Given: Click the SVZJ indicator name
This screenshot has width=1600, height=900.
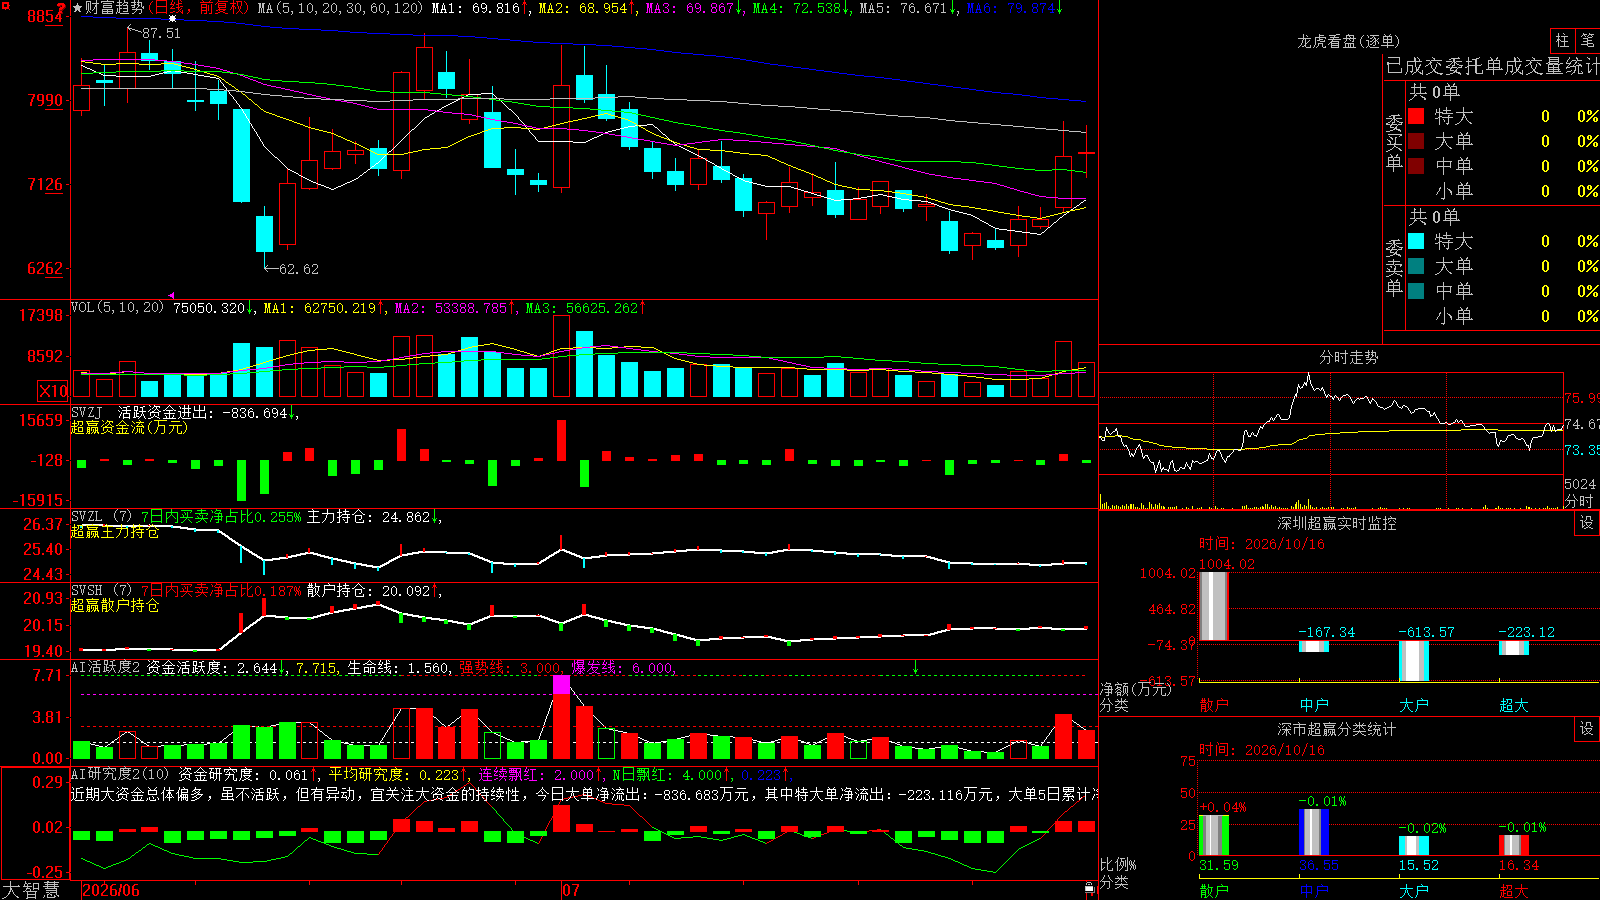Looking at the screenshot, I should pyautogui.click(x=87, y=412).
